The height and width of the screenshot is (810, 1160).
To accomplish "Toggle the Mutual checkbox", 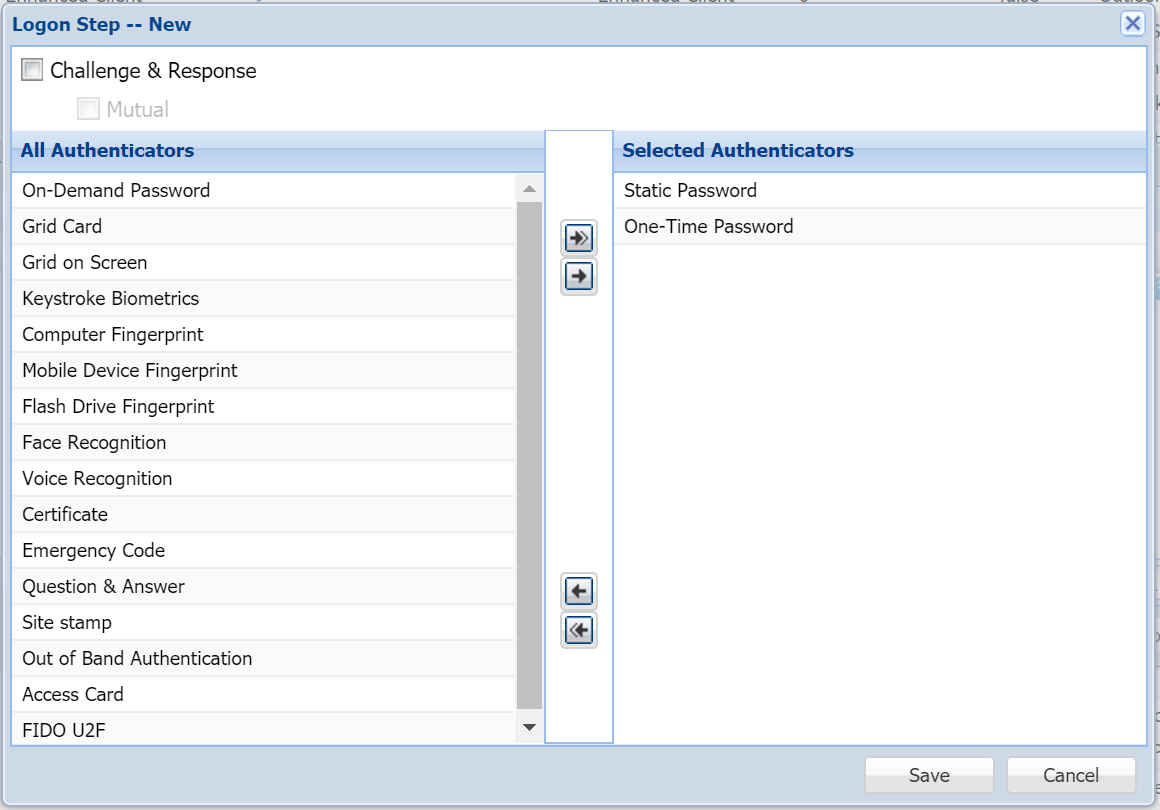I will [89, 109].
